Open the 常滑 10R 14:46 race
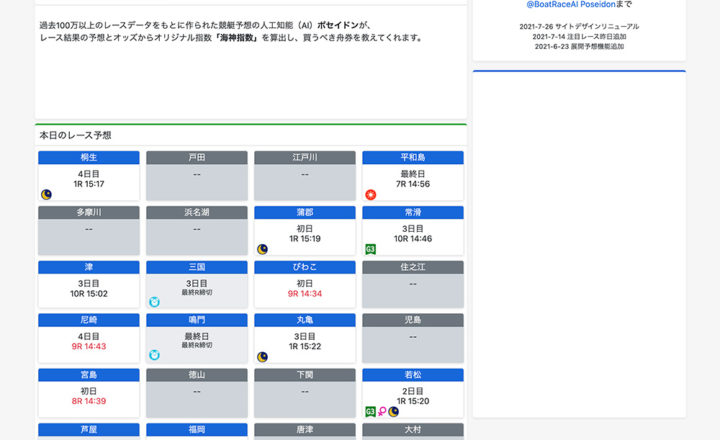Image resolution: width=720 pixels, height=440 pixels. [412, 239]
